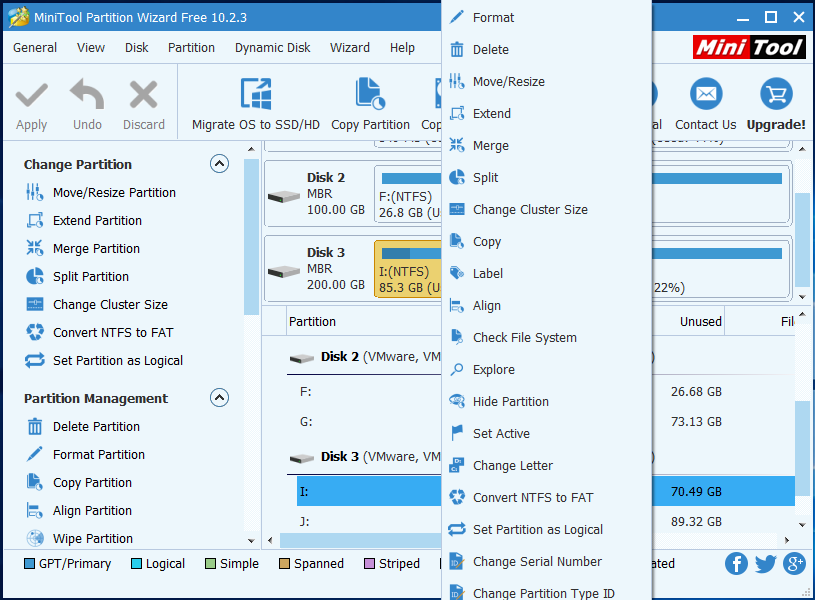This screenshot has height=600, width=815.
Task: Choose Label from the context menu
Action: tap(547, 273)
